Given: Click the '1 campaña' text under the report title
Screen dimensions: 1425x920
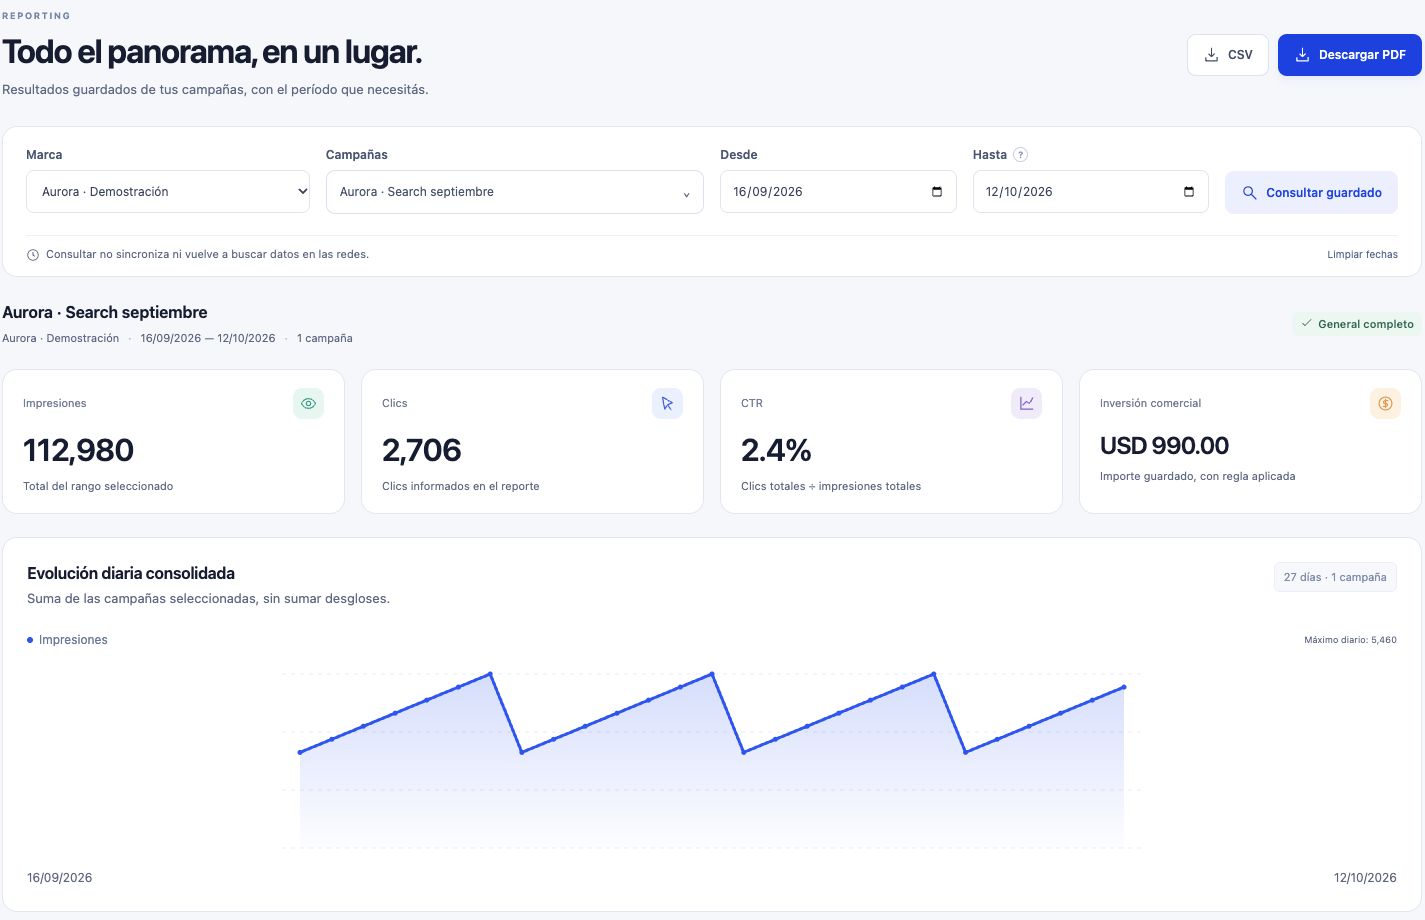Looking at the screenshot, I should (325, 339).
